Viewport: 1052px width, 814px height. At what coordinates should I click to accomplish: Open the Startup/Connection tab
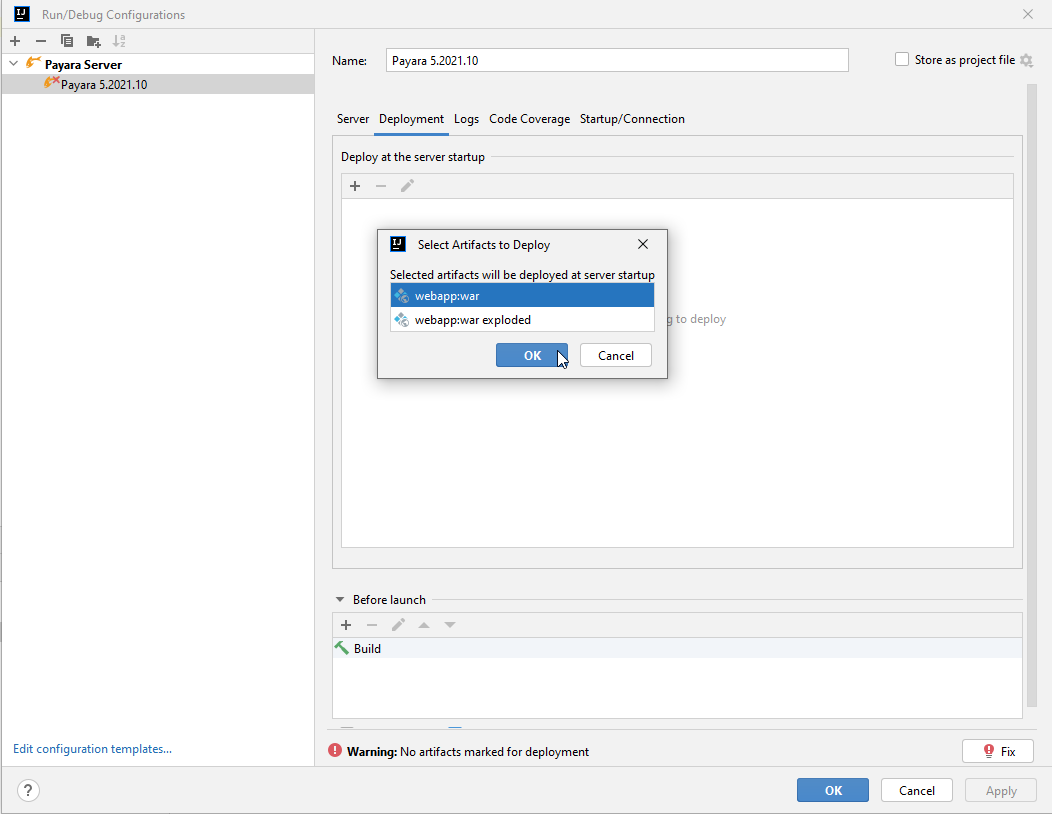pyautogui.click(x=632, y=119)
